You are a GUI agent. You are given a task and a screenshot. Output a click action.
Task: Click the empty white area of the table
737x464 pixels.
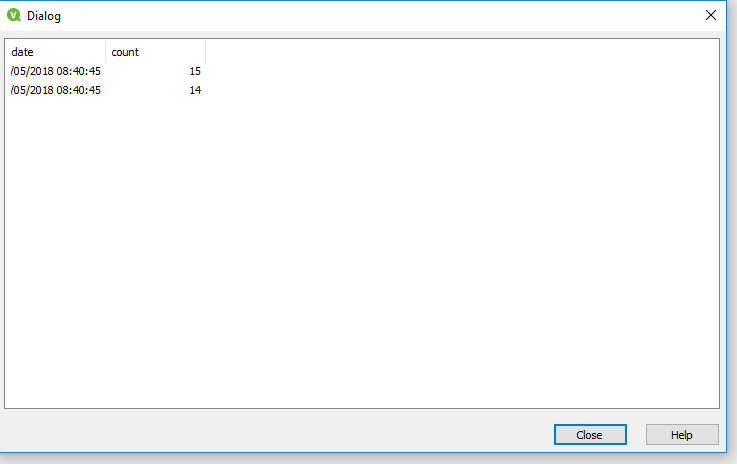[362, 253]
